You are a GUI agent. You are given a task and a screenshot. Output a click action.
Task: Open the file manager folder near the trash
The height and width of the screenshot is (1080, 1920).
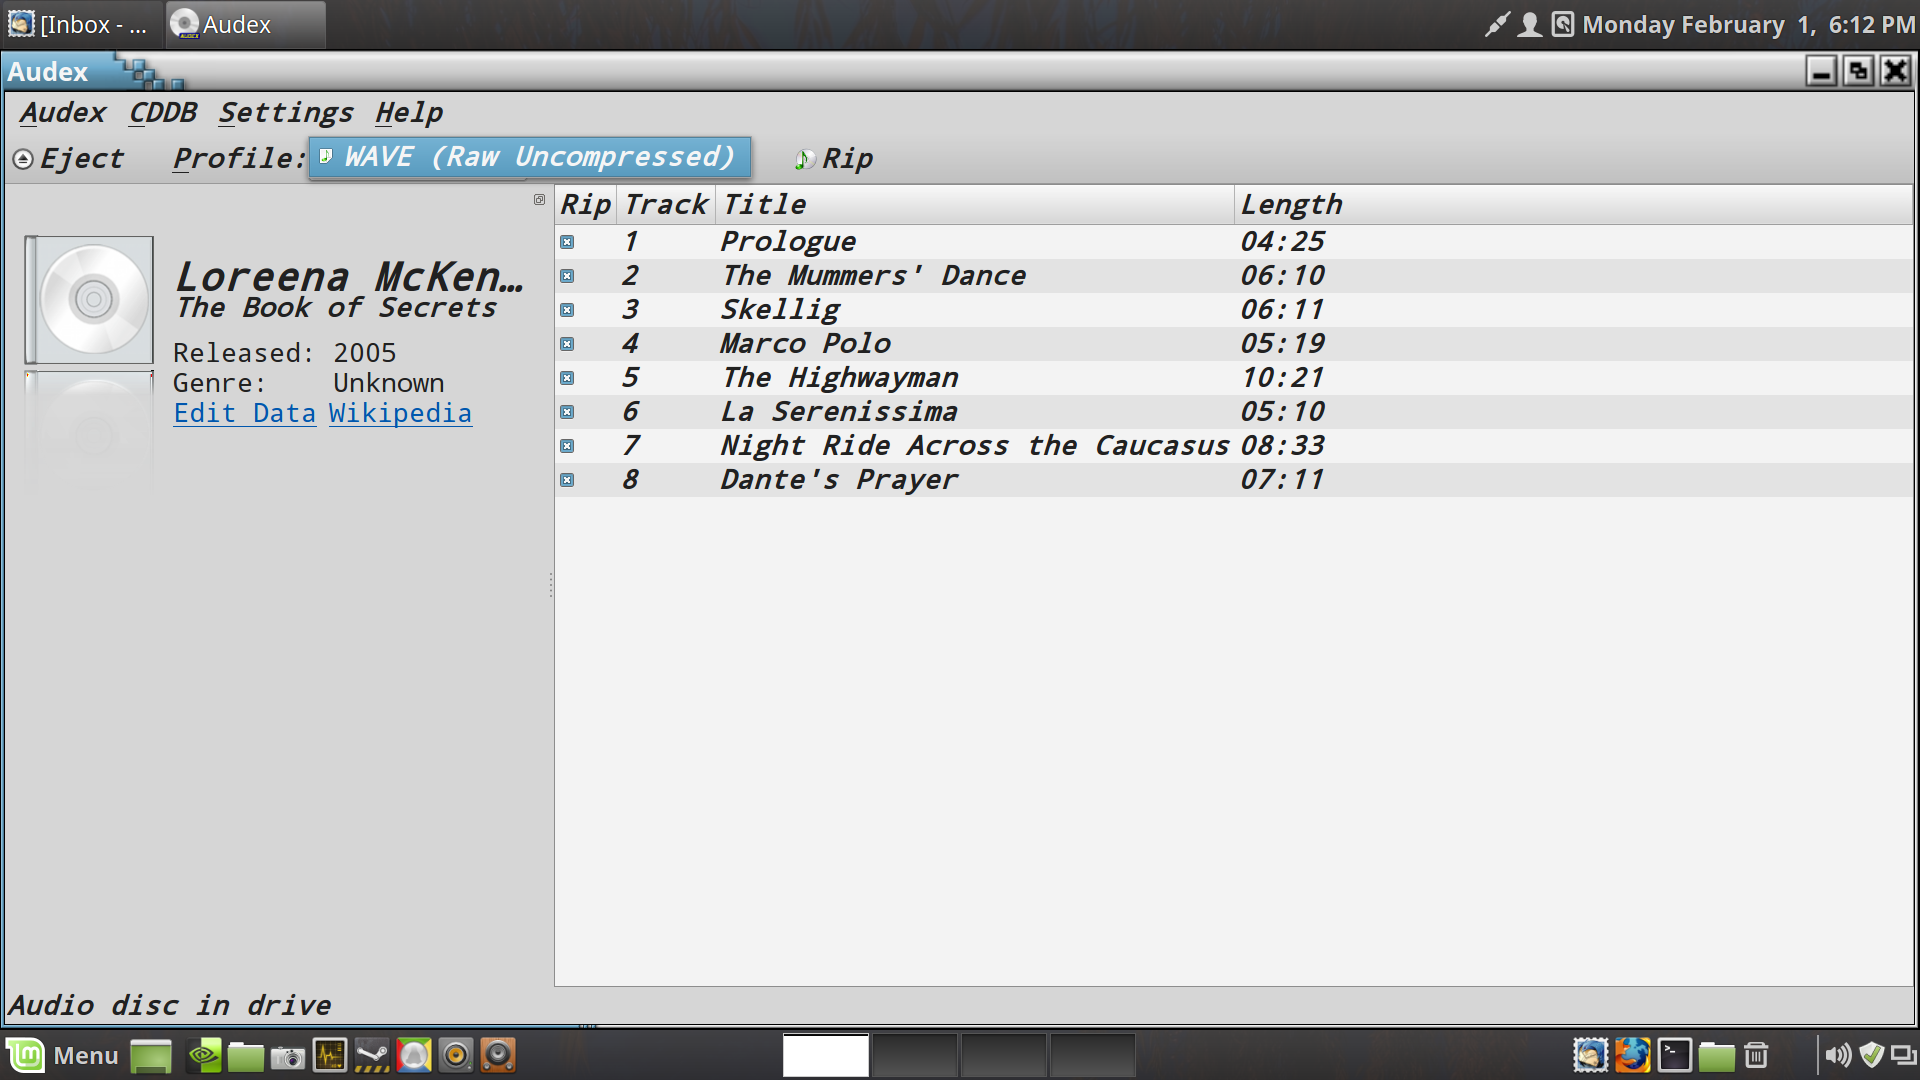coord(1716,1056)
